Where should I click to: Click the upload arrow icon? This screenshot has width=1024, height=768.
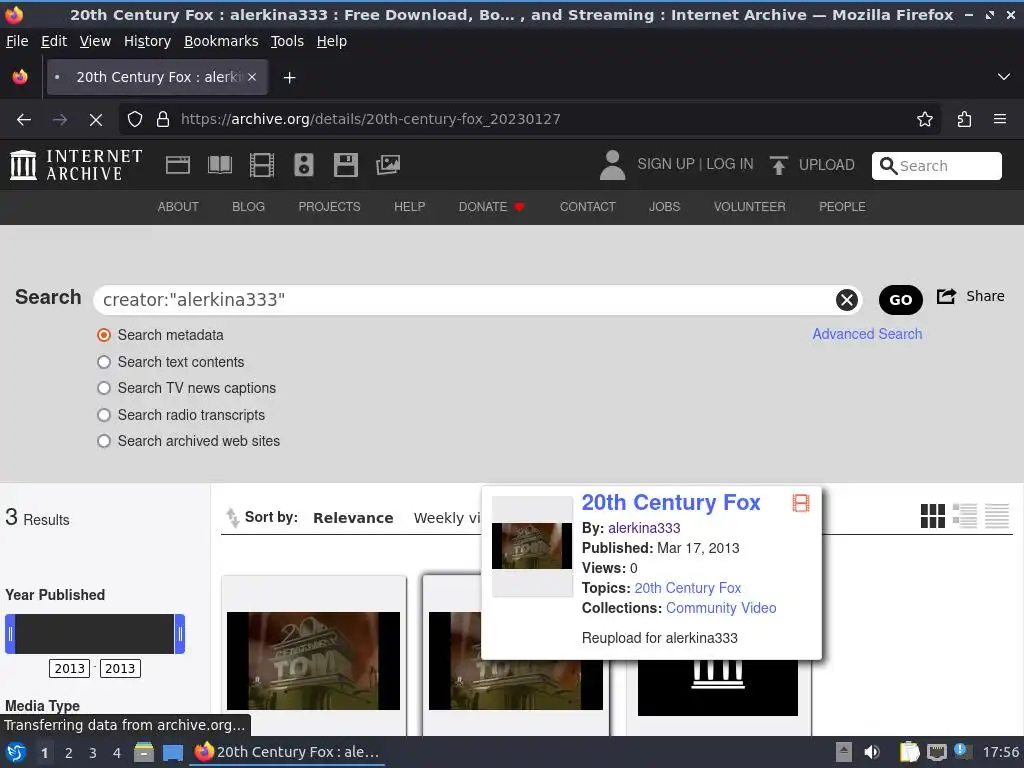coord(778,165)
